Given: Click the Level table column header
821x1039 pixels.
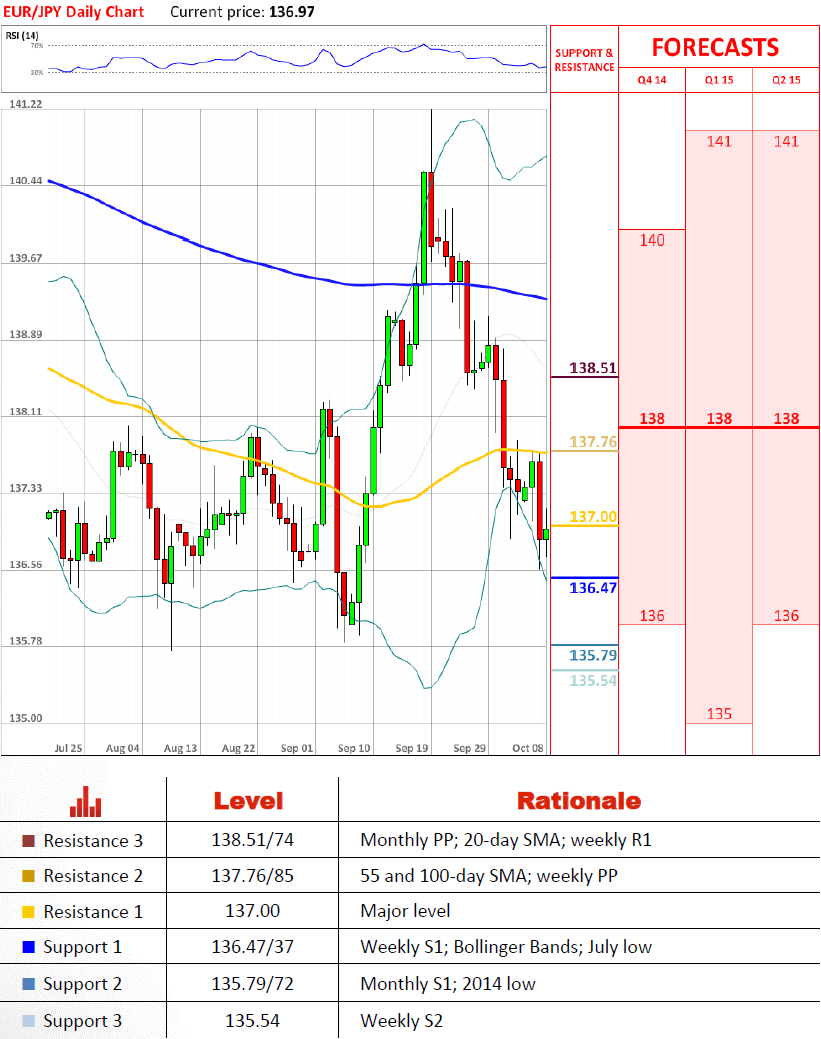Looking at the screenshot, I should [x=248, y=801].
